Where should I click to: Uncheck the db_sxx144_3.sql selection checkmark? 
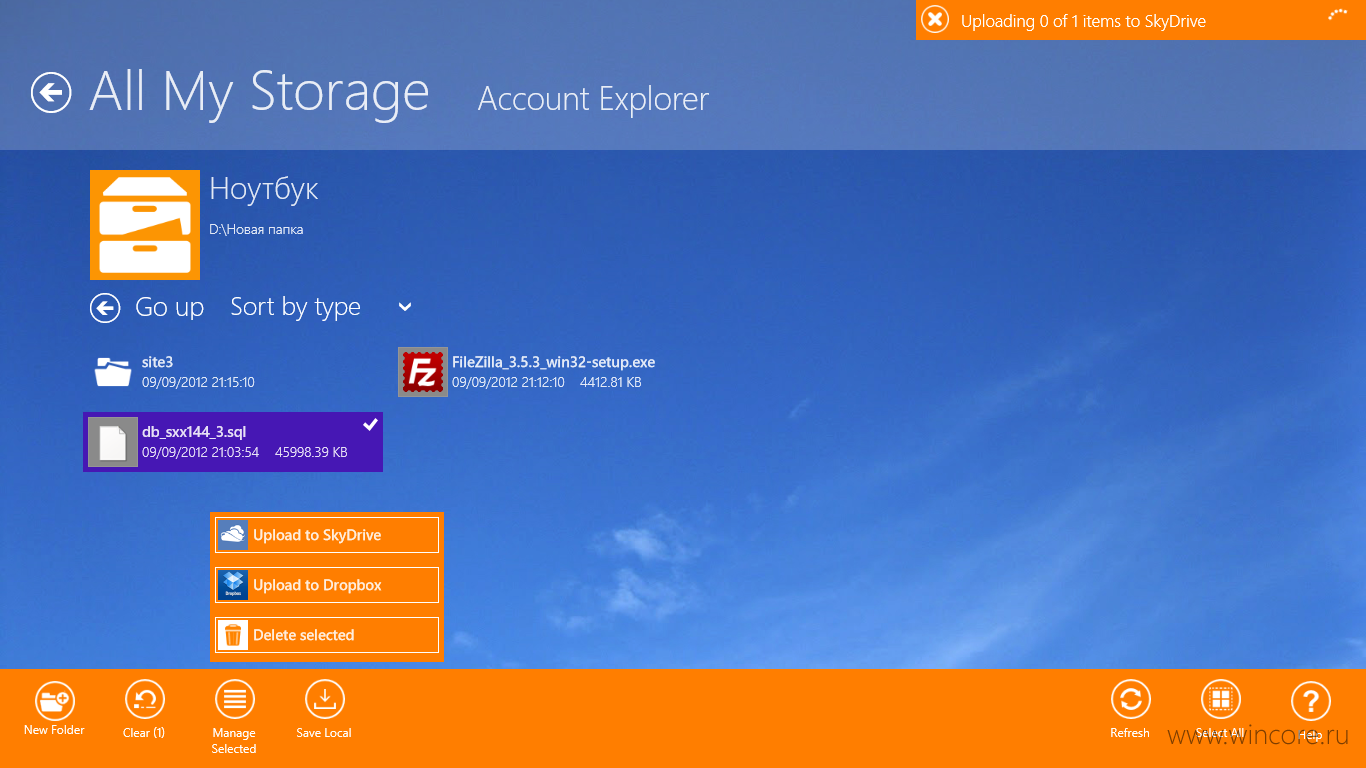point(370,425)
